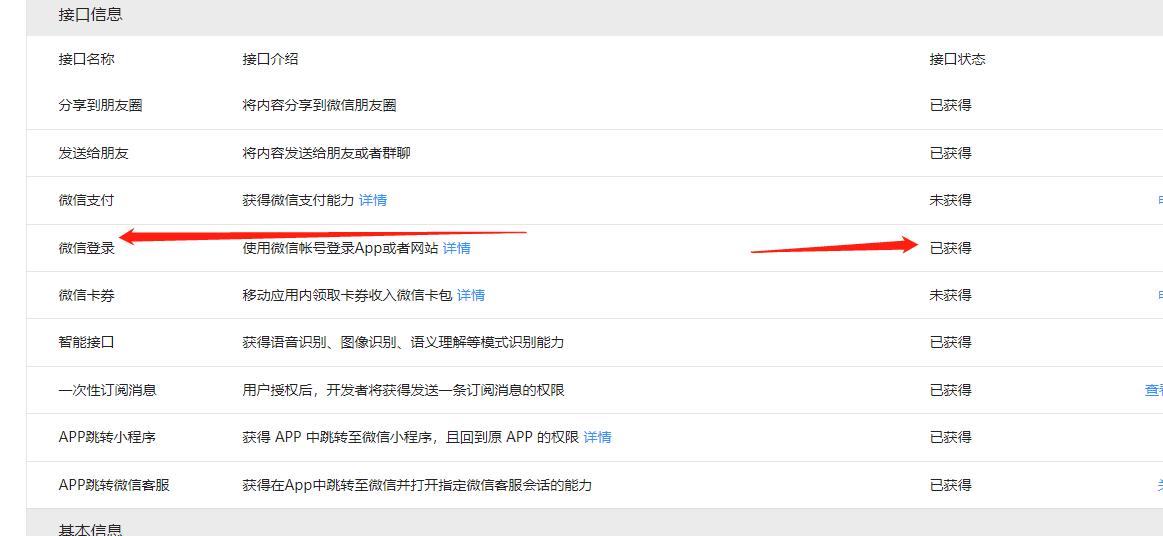Open 详情 link for APP跳转小程序
Viewport: 1163px width, 536px height.
coord(598,437)
